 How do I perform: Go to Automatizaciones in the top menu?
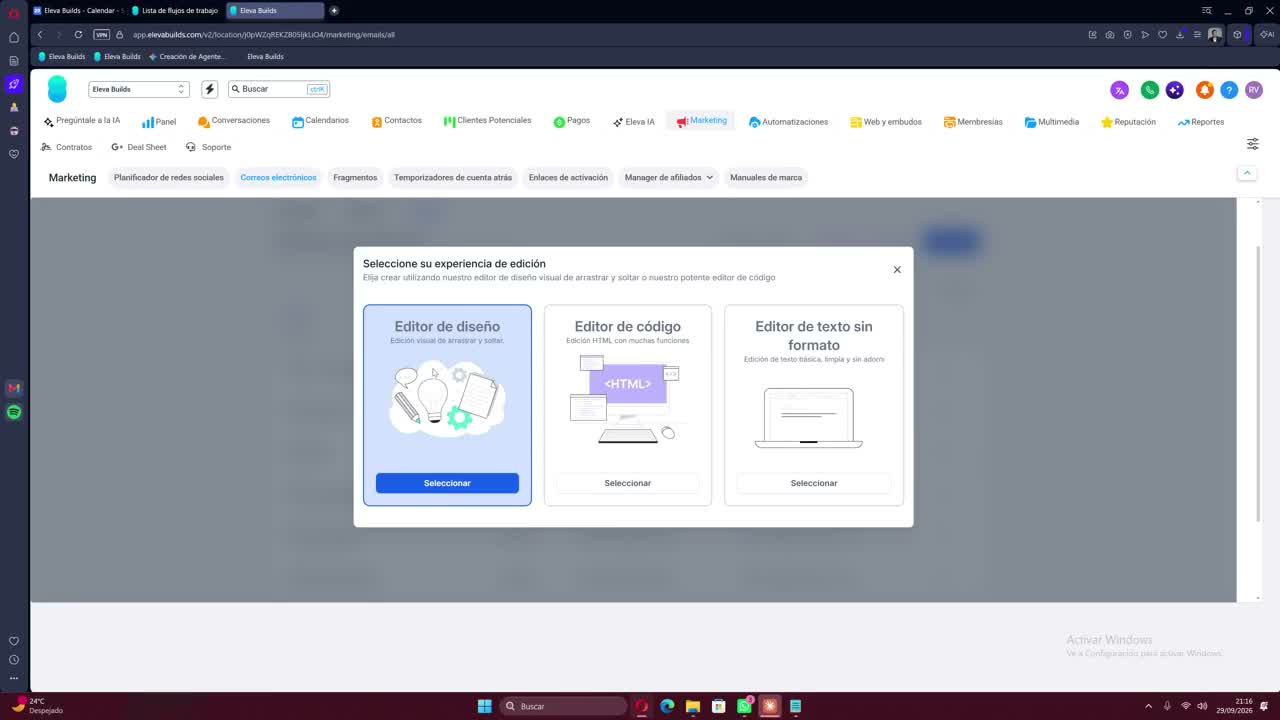tap(788, 122)
